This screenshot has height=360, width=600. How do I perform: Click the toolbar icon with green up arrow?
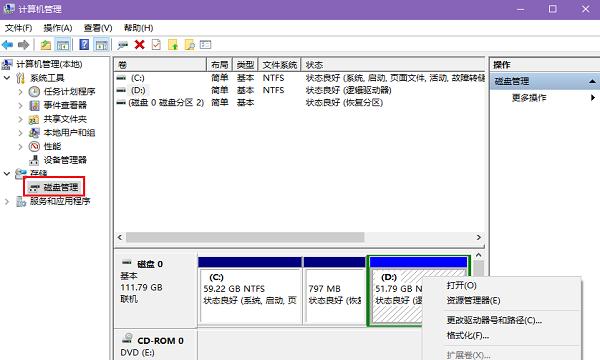tap(173, 45)
